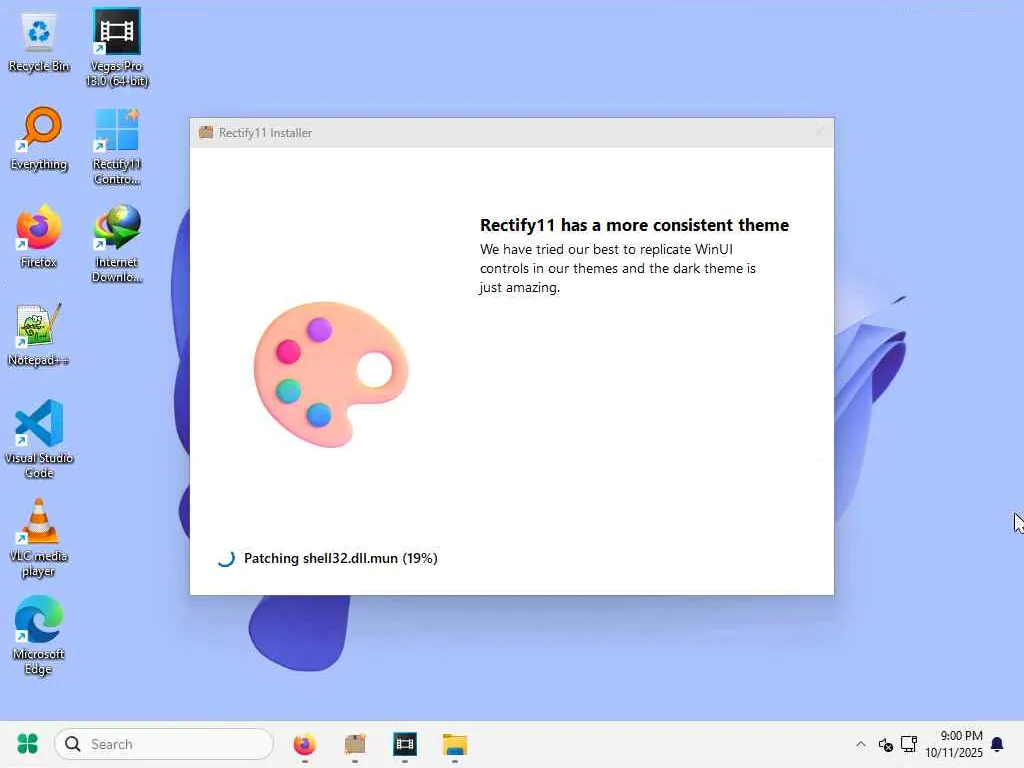
Task: Click the 'Patching shell32.dll.mun (19%)' status text
Action: 340,558
